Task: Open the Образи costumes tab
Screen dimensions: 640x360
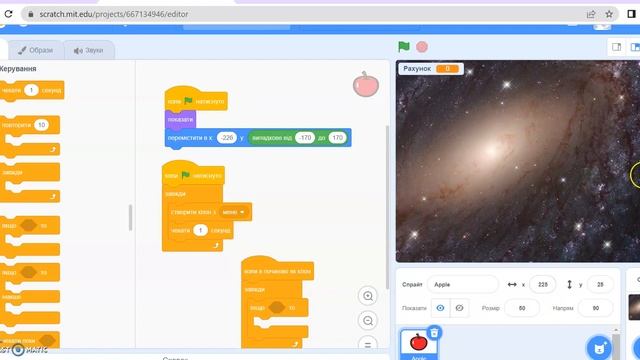Action: coord(36,50)
